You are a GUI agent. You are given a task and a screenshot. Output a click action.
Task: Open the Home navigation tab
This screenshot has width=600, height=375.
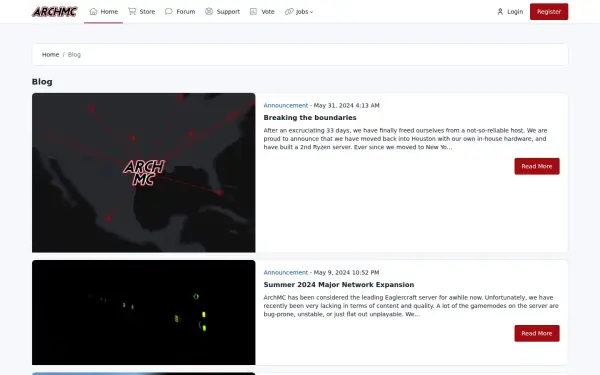pos(103,11)
